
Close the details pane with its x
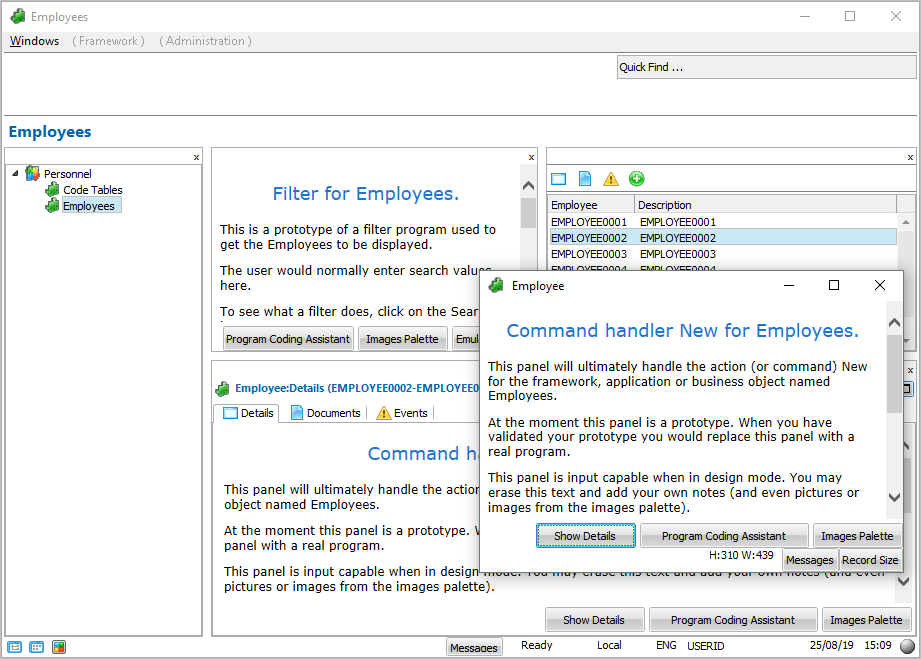[910, 371]
